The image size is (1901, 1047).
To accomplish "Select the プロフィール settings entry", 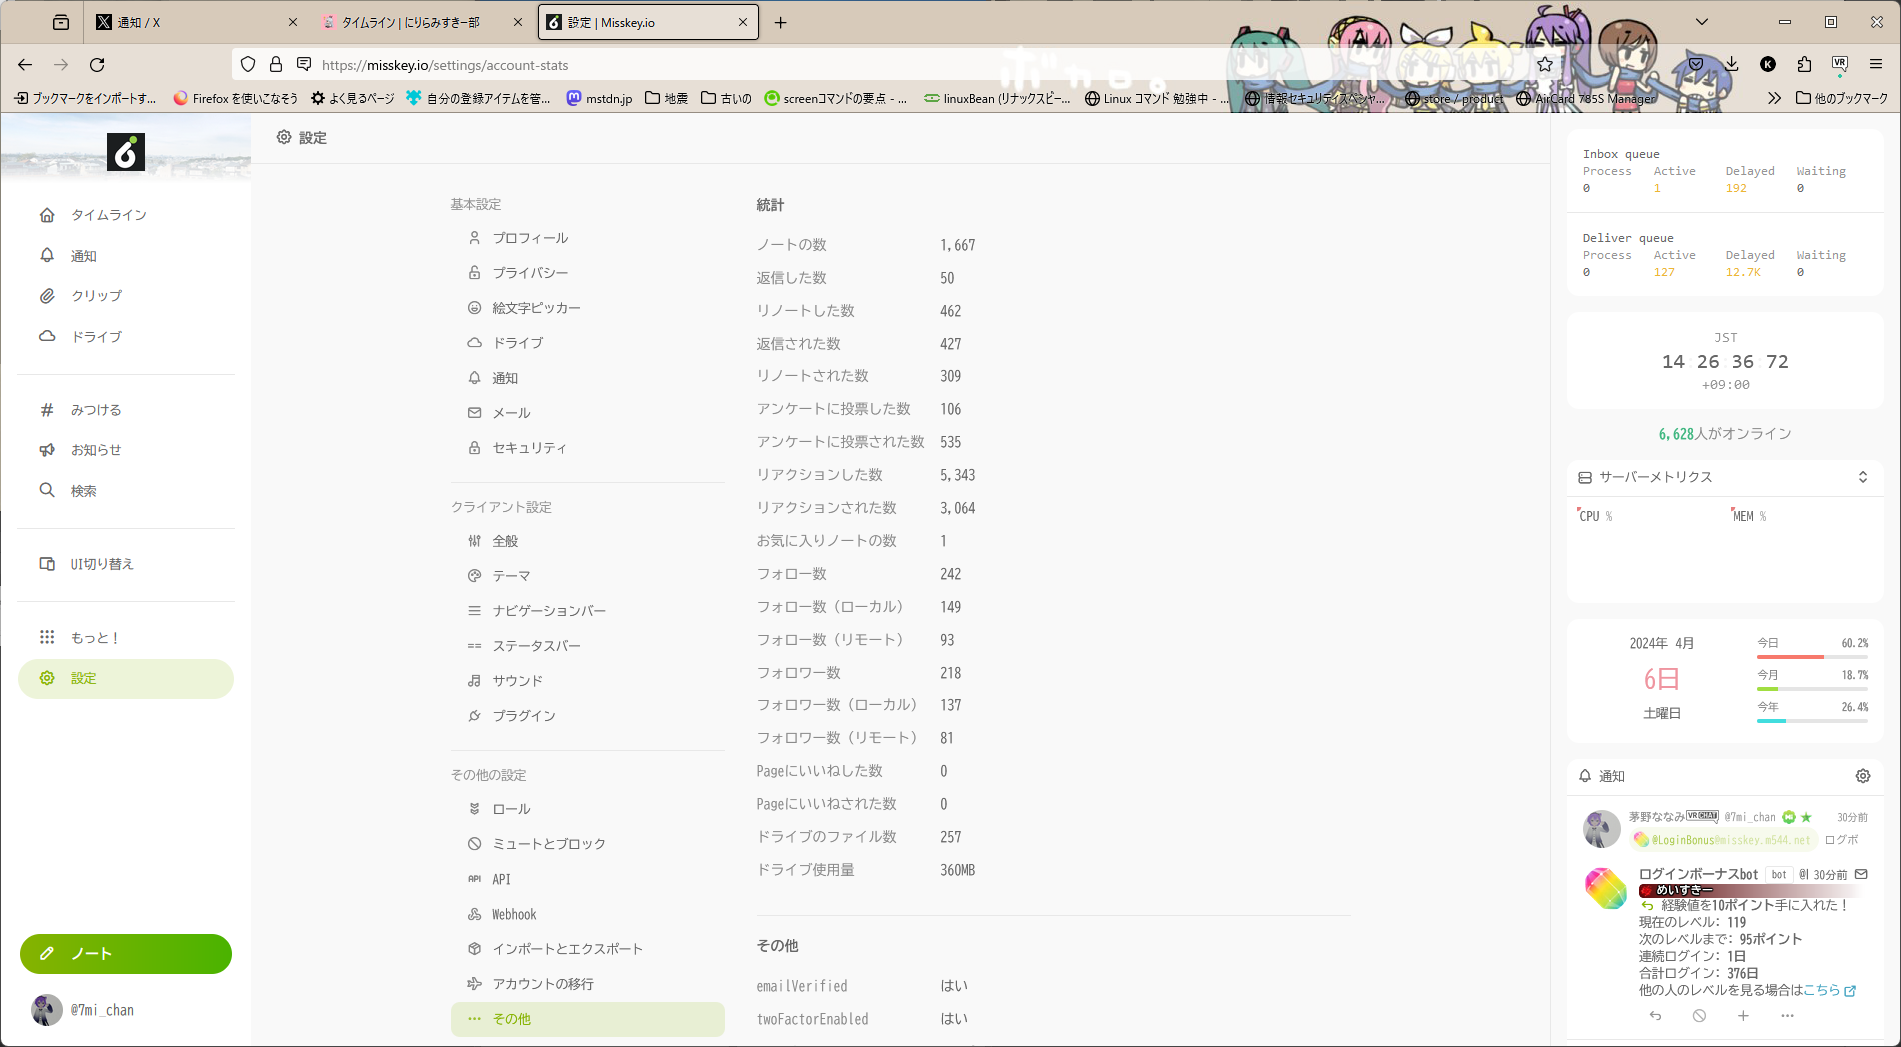I will (x=529, y=237).
